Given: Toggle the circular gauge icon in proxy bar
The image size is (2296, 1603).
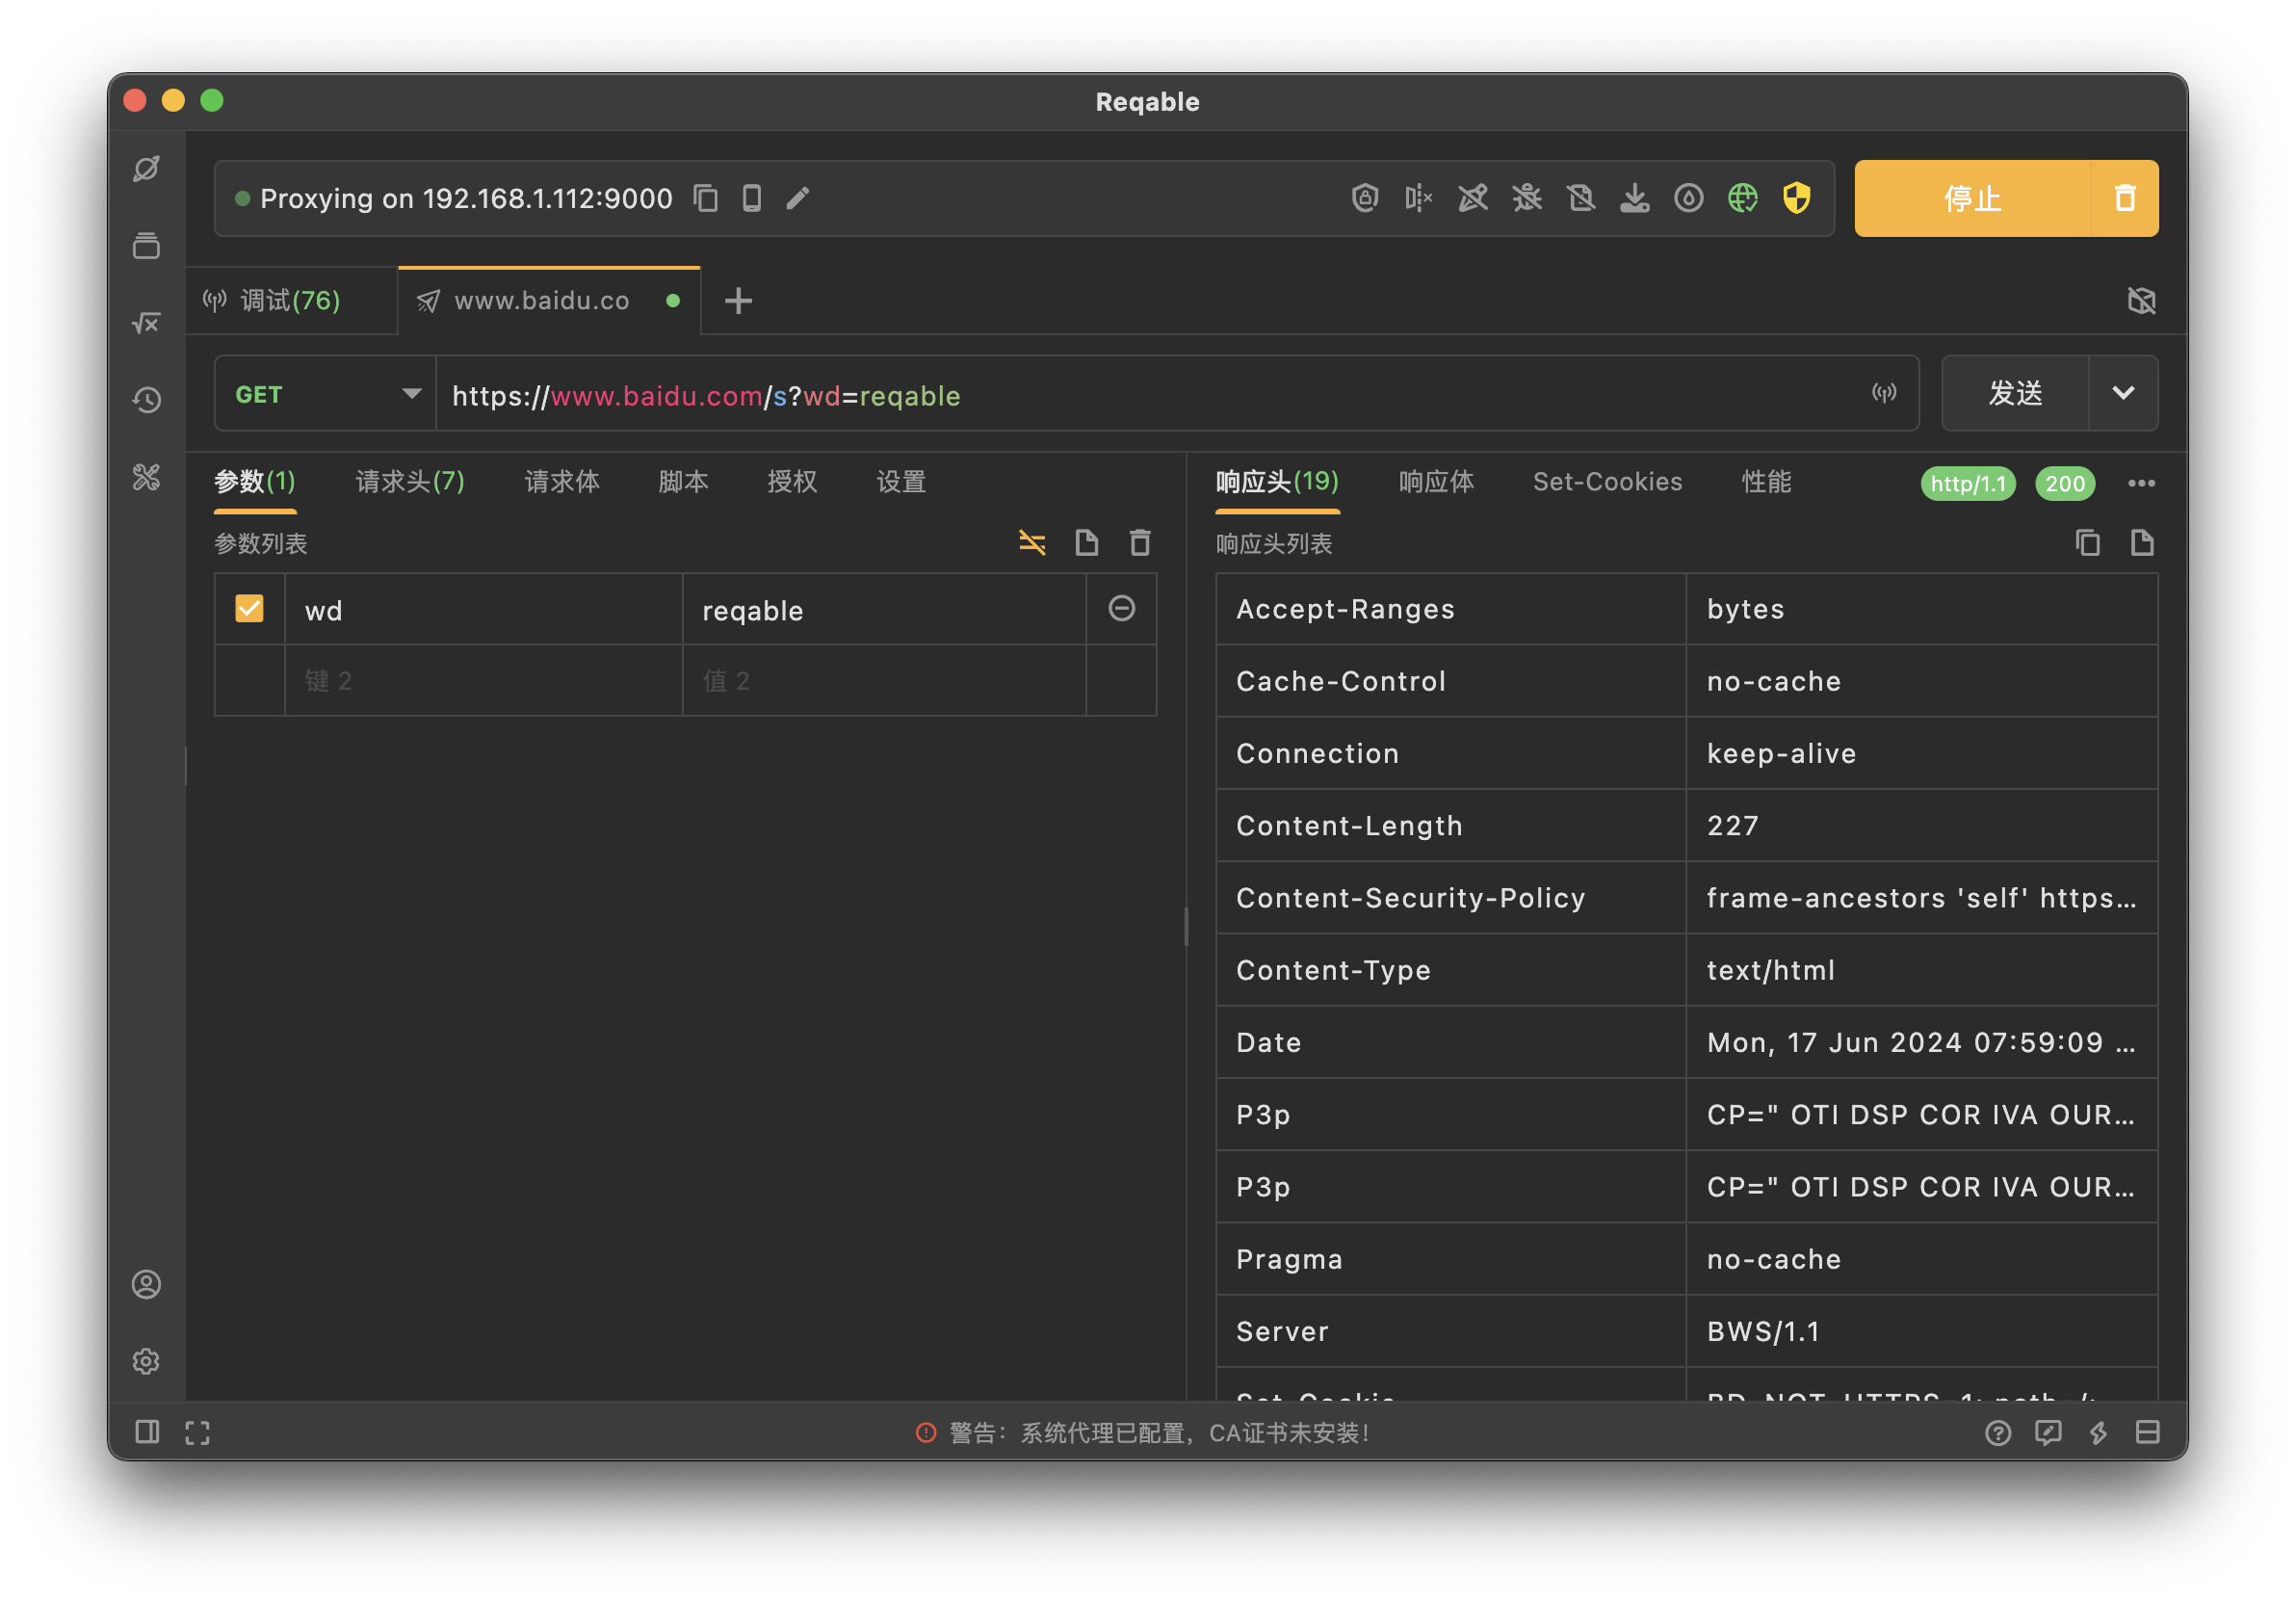Looking at the screenshot, I should coord(1689,198).
